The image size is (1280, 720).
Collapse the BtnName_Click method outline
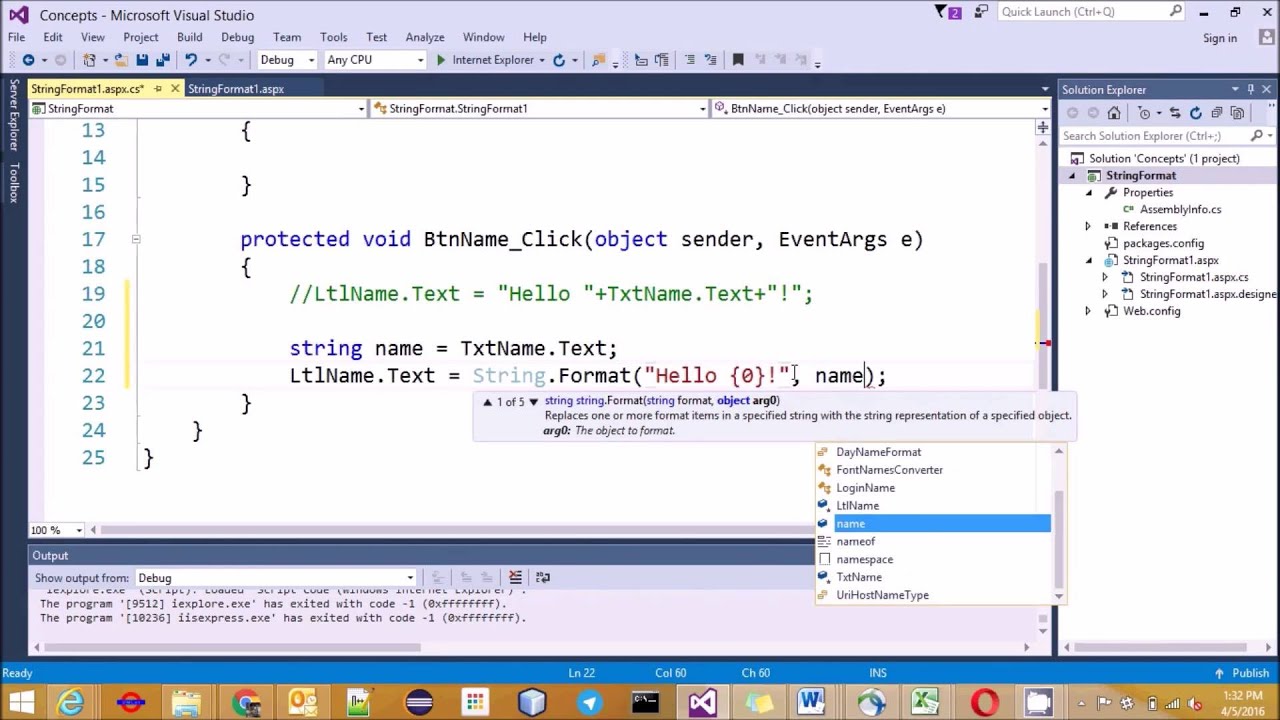135,239
